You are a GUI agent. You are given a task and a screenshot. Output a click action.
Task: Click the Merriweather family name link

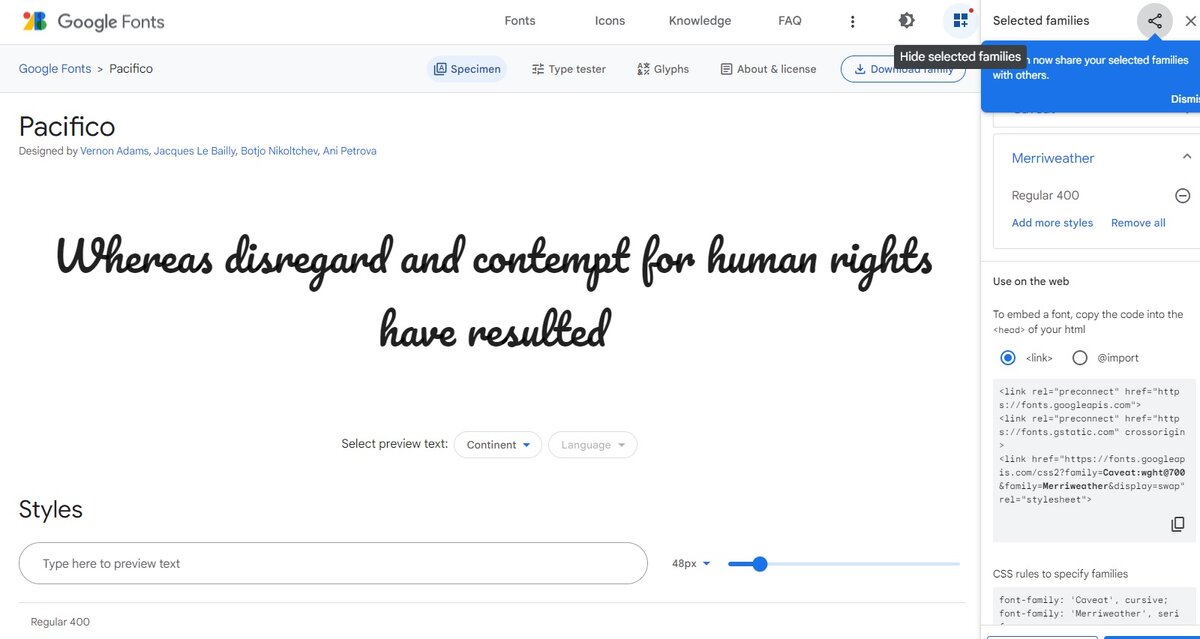coord(1053,158)
